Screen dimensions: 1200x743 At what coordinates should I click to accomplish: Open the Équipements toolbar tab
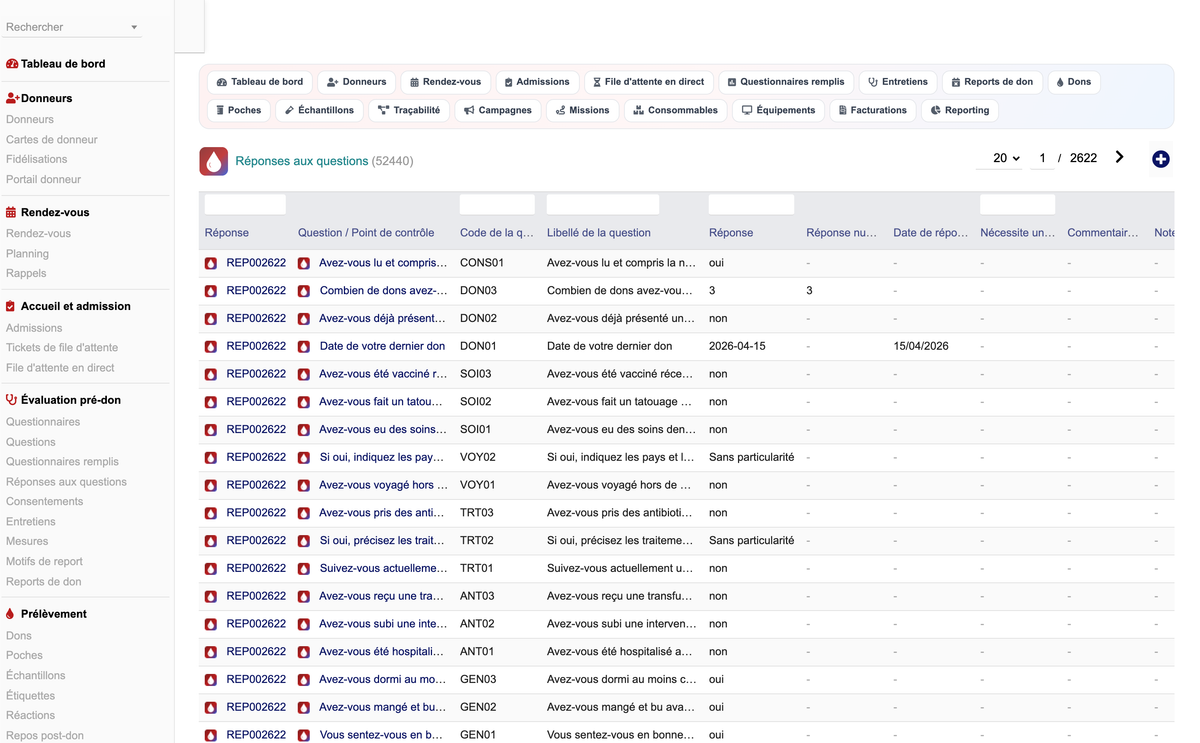[x=779, y=110]
